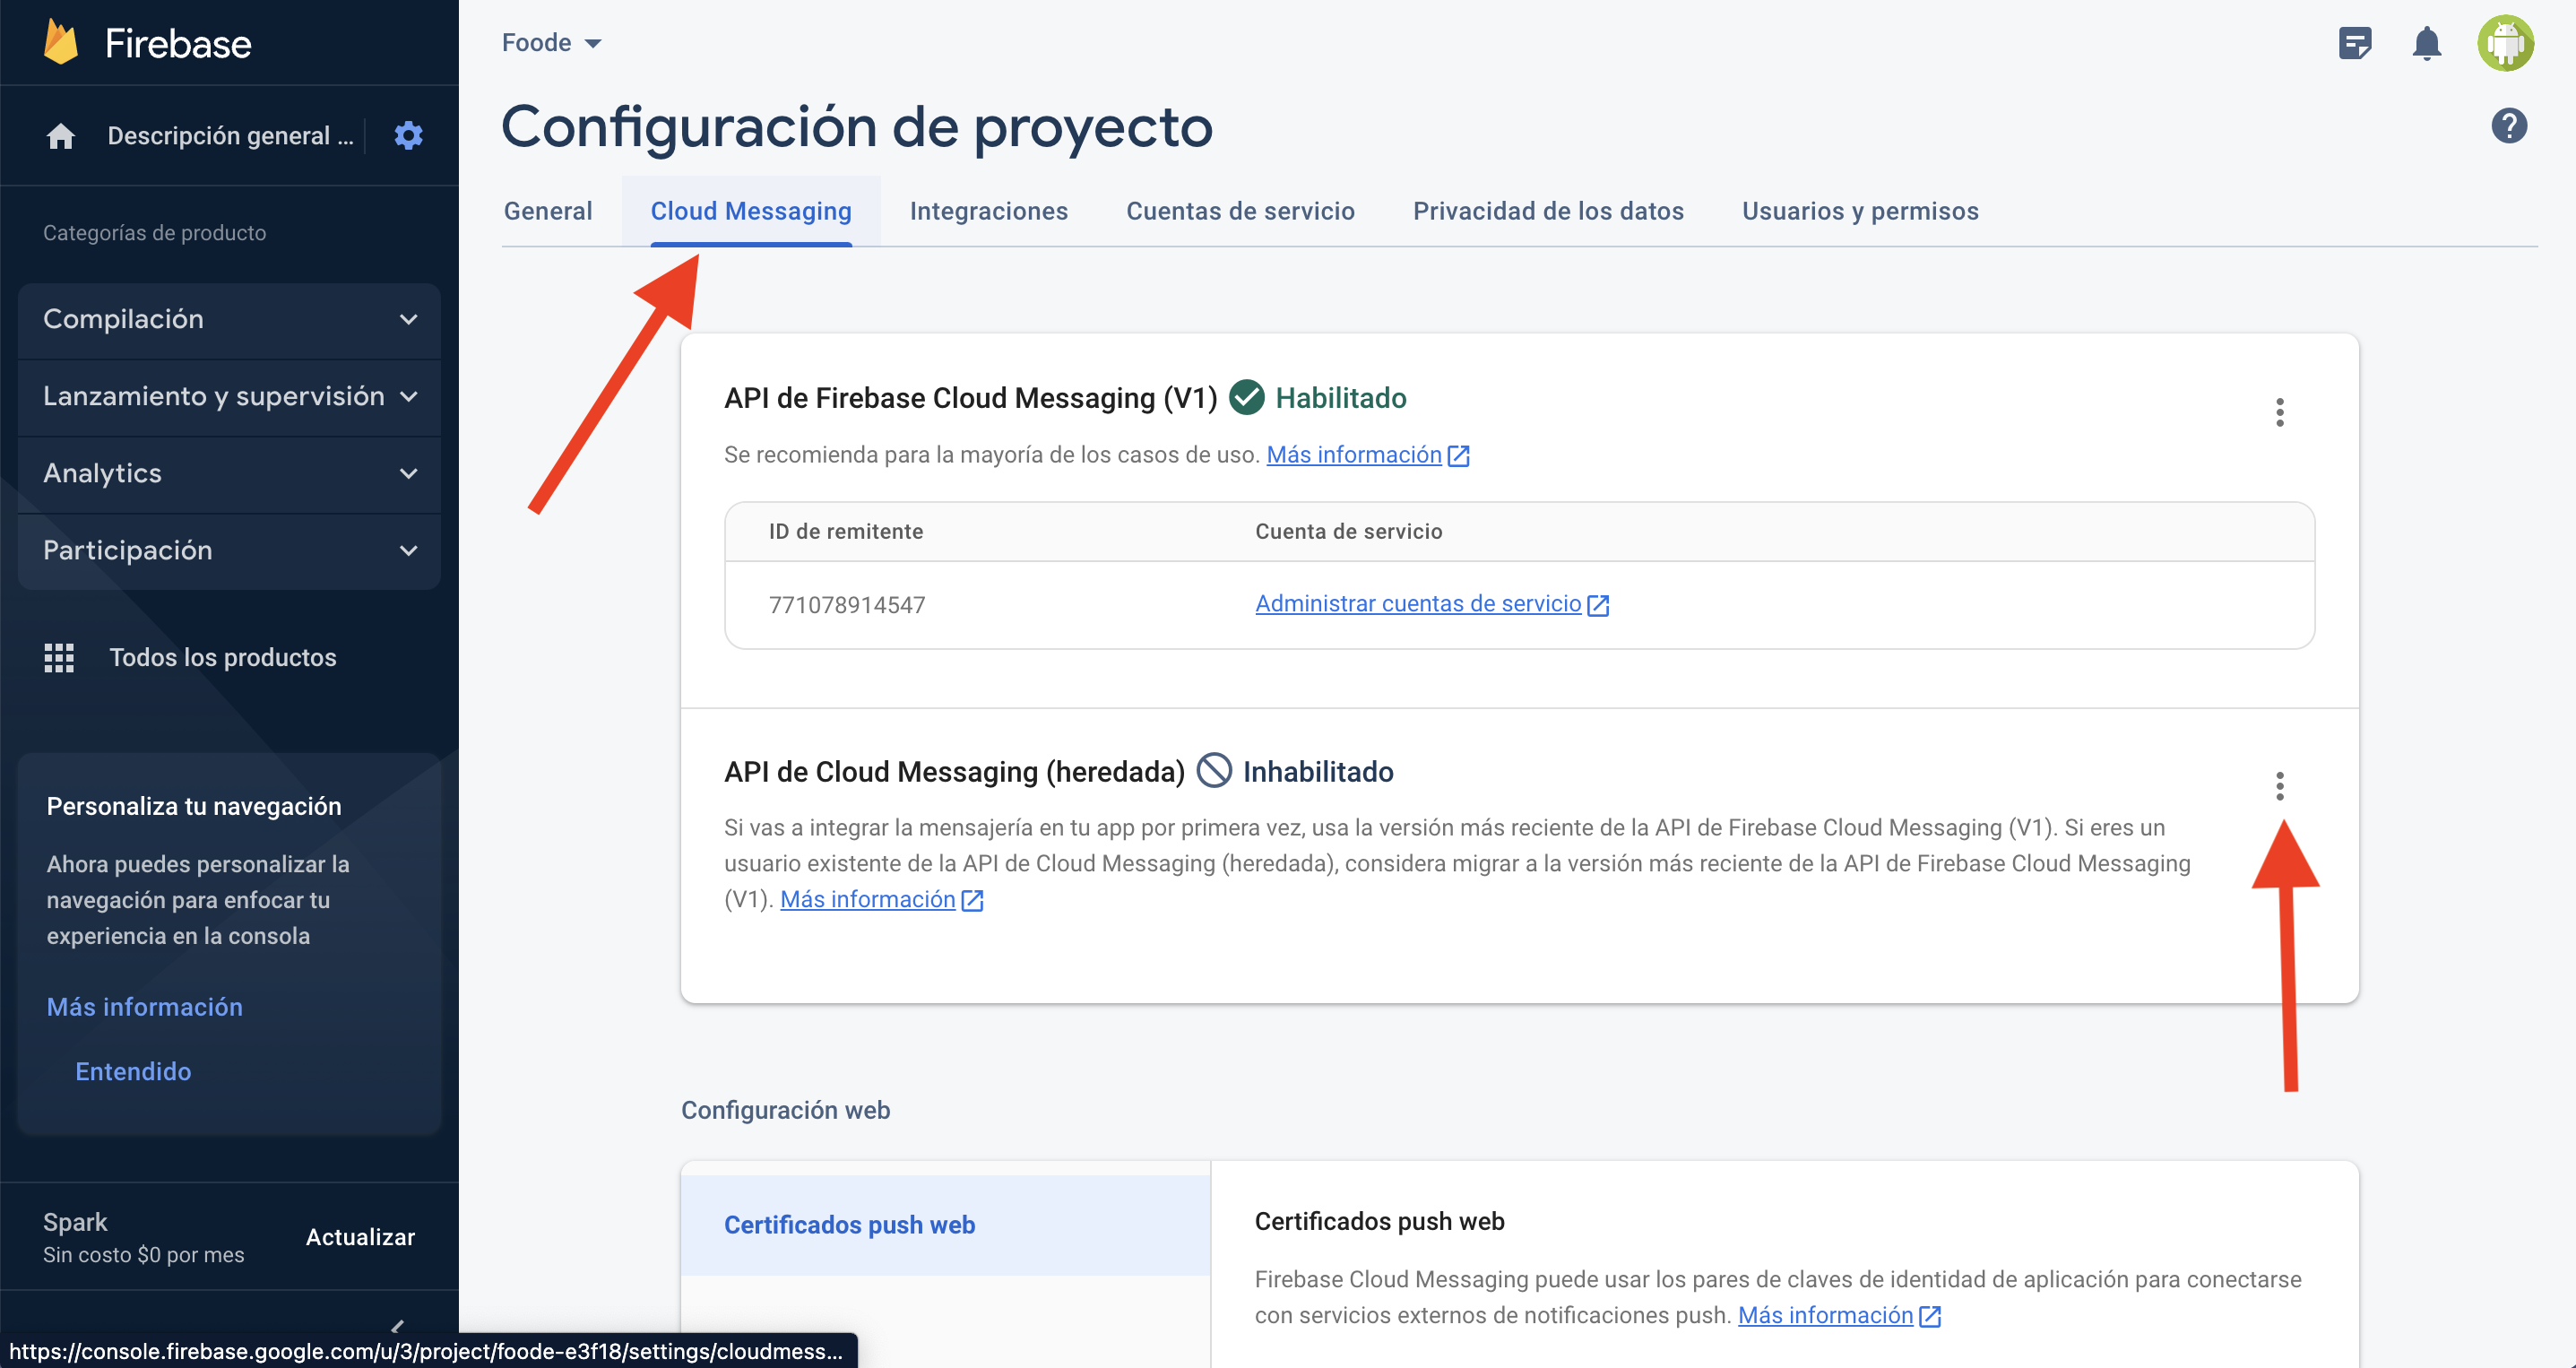Click the ID de remitente column header
This screenshot has width=2576, height=1368.
846,531
